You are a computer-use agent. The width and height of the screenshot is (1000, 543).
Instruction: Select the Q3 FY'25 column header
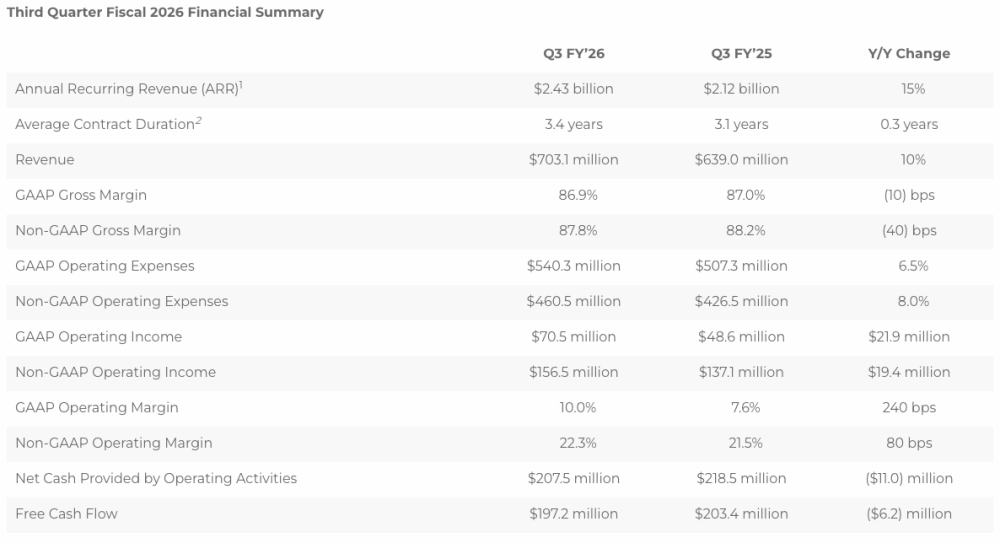tap(741, 54)
